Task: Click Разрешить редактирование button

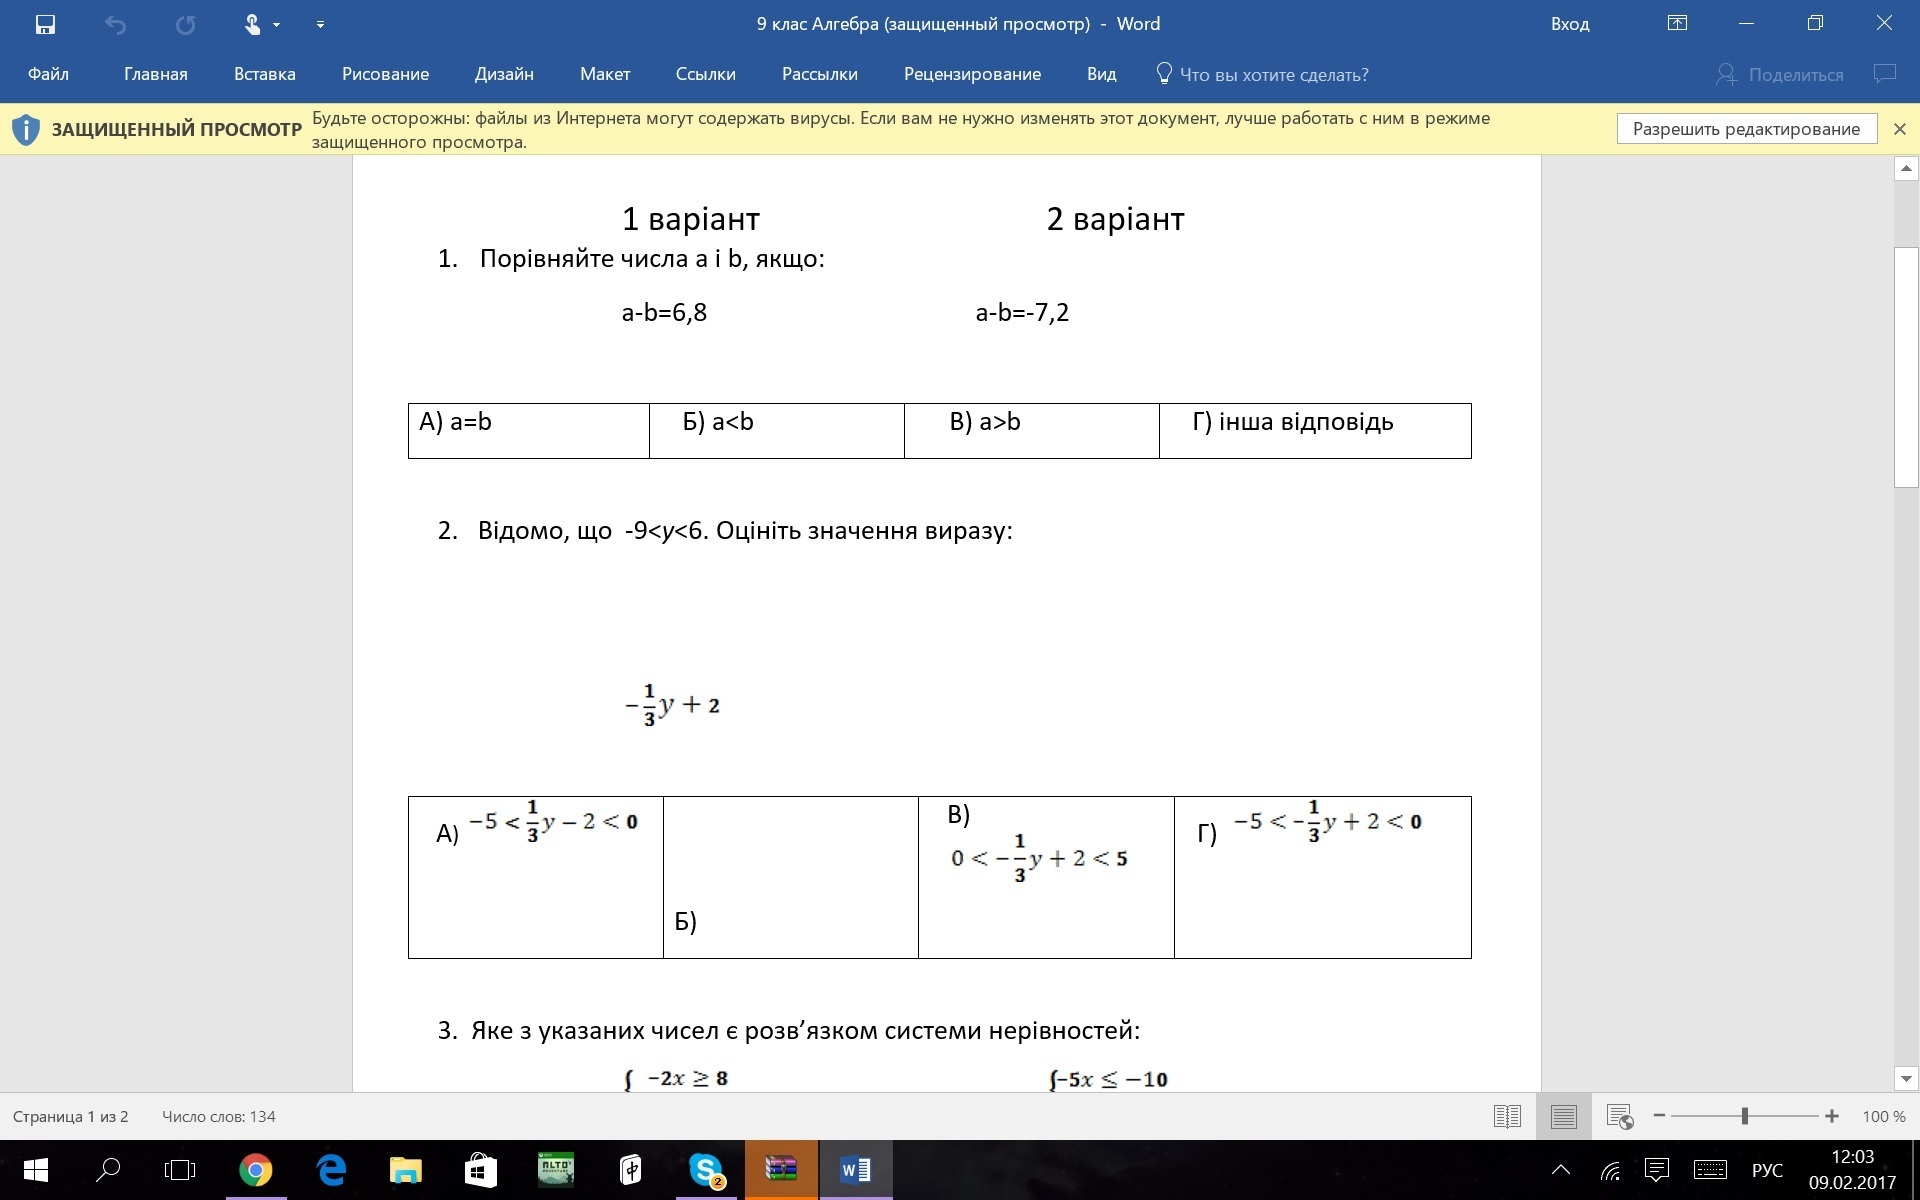Action: [1746, 129]
